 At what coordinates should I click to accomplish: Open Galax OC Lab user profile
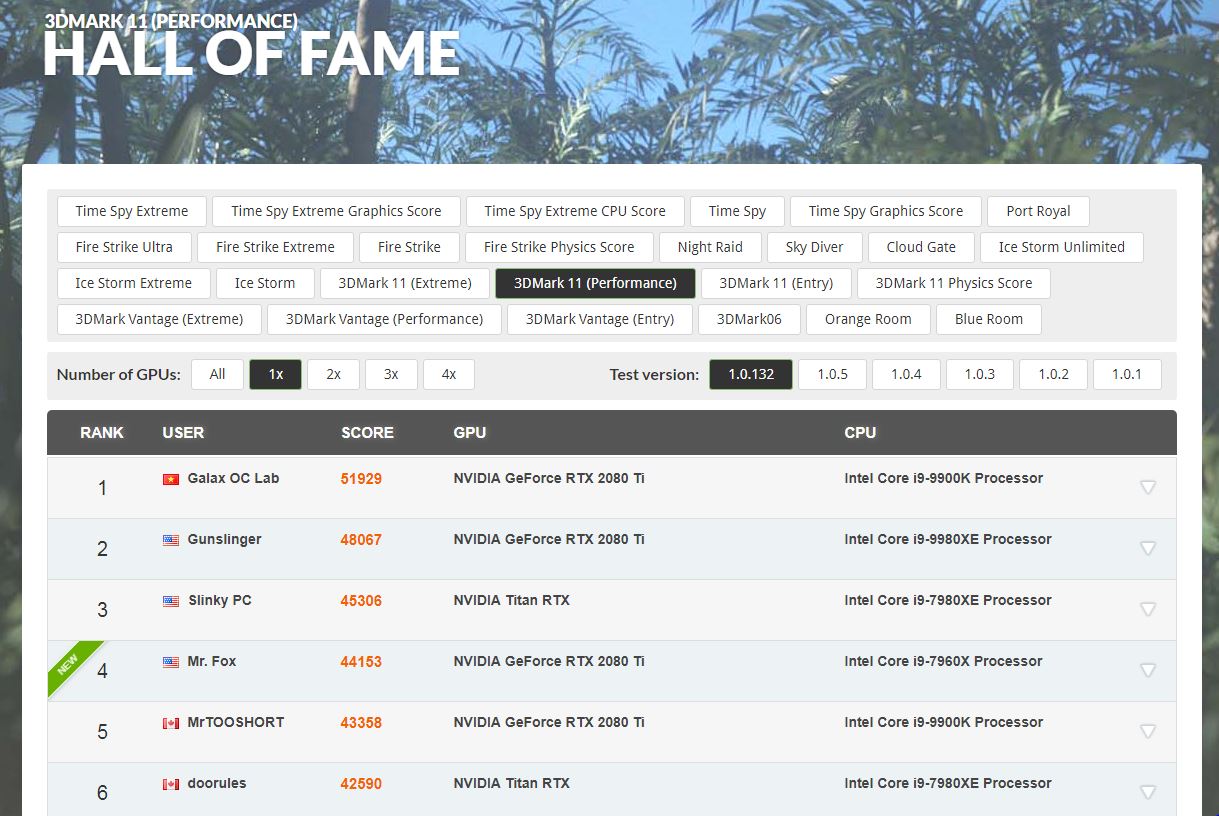click(233, 478)
